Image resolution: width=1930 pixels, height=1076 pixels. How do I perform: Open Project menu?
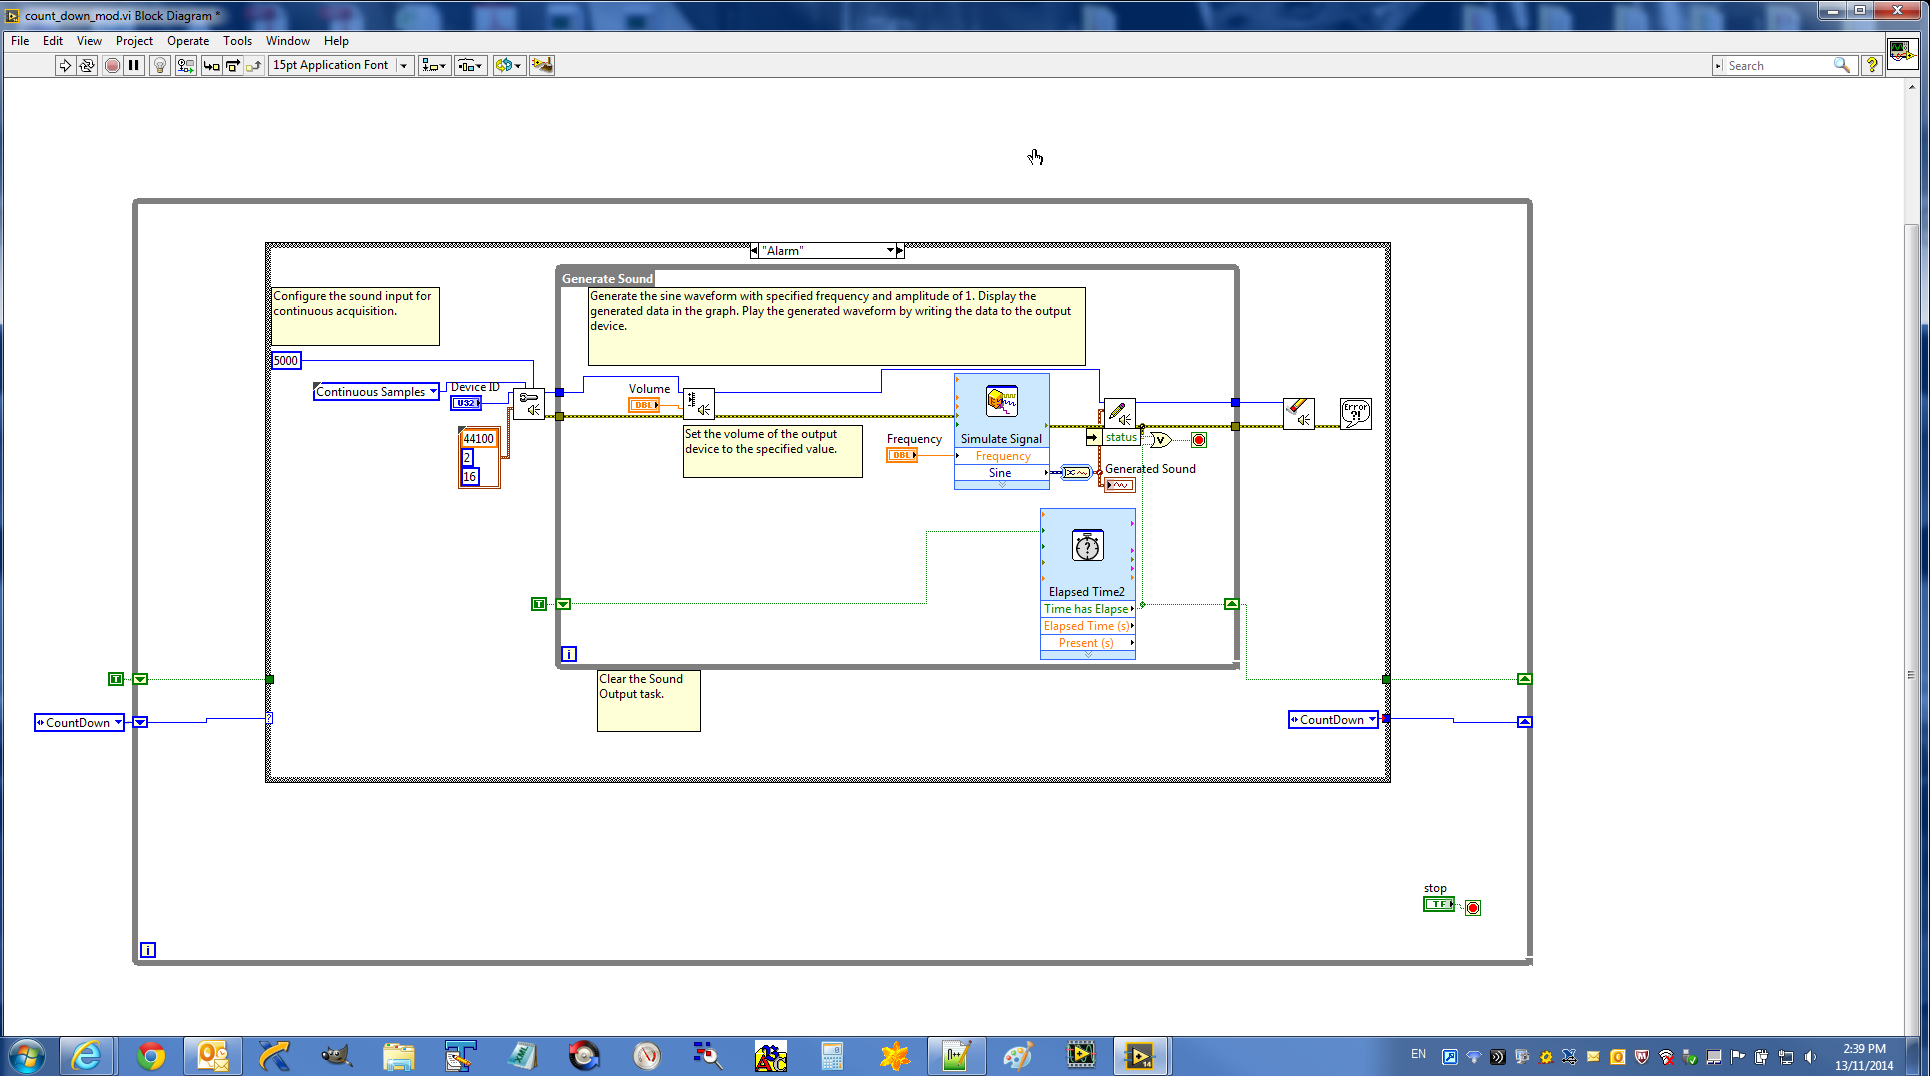coord(134,41)
